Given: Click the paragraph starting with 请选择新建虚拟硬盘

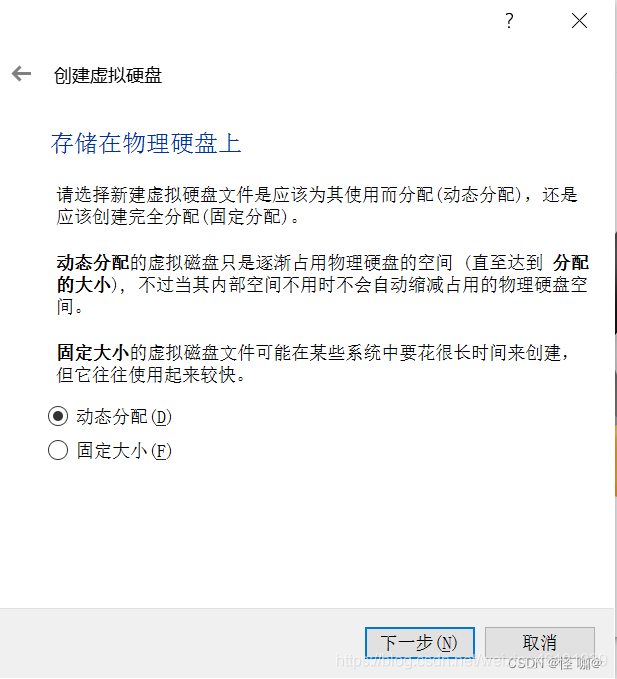Looking at the screenshot, I should coord(317,206).
